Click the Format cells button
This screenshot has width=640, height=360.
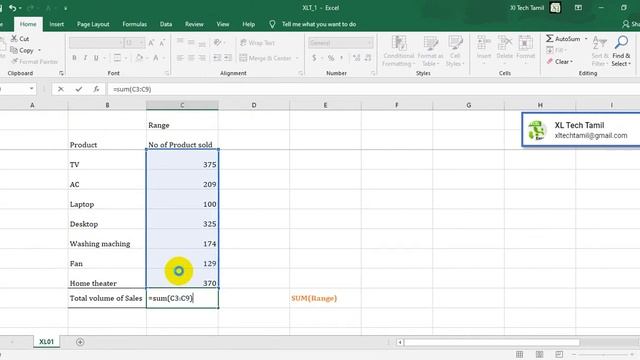point(525,49)
